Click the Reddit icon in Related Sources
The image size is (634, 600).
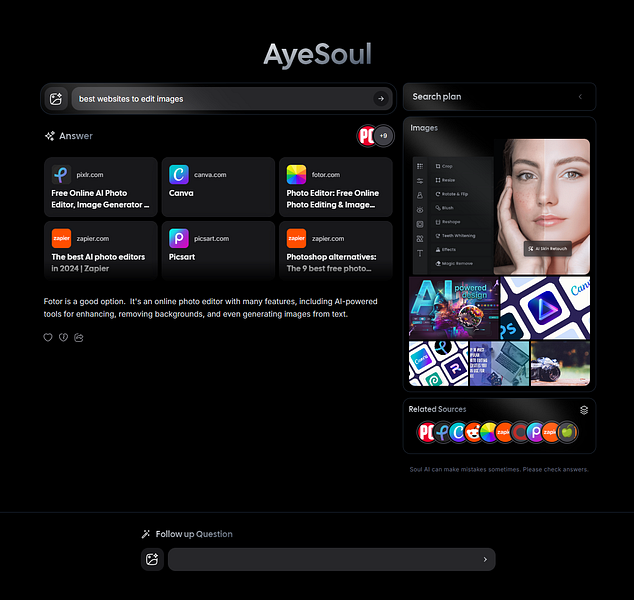473,432
